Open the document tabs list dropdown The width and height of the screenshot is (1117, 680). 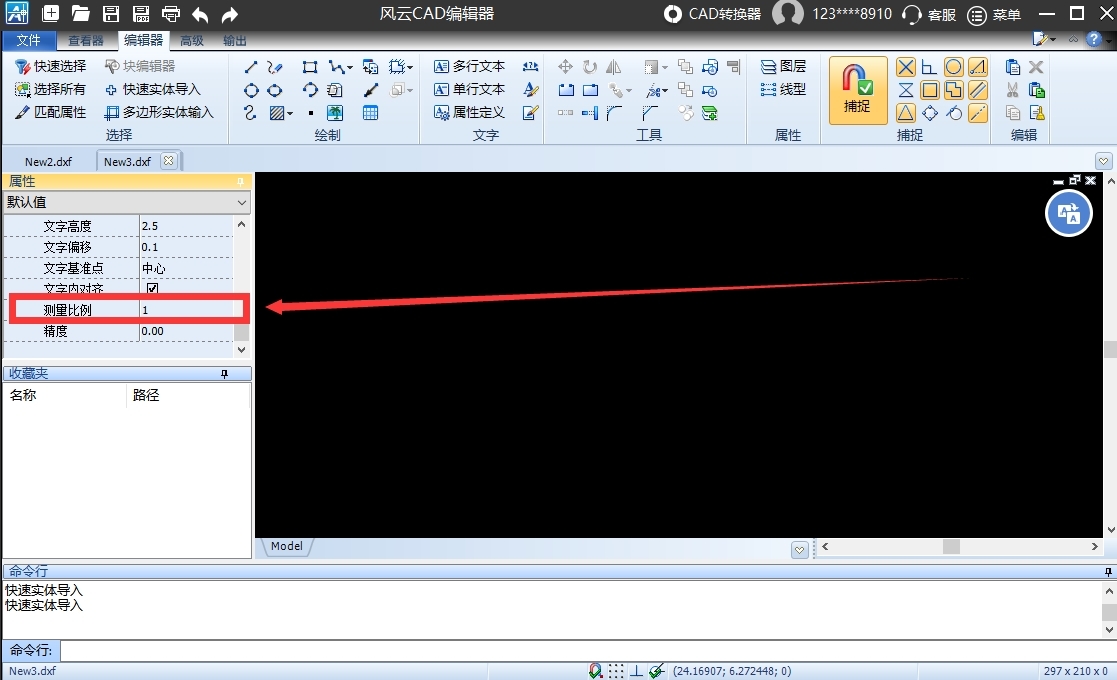coord(1103,161)
